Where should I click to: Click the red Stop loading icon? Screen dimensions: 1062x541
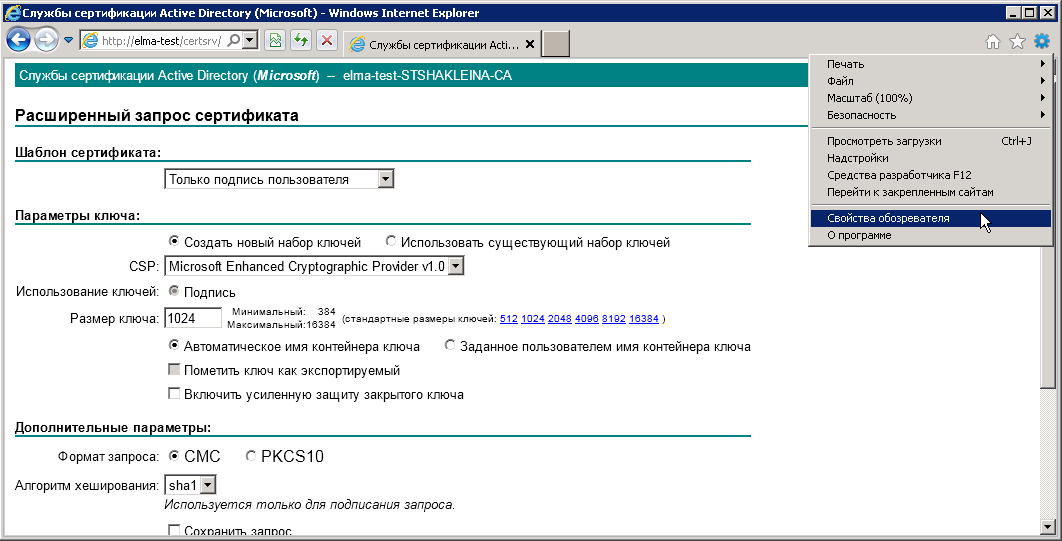(326, 41)
